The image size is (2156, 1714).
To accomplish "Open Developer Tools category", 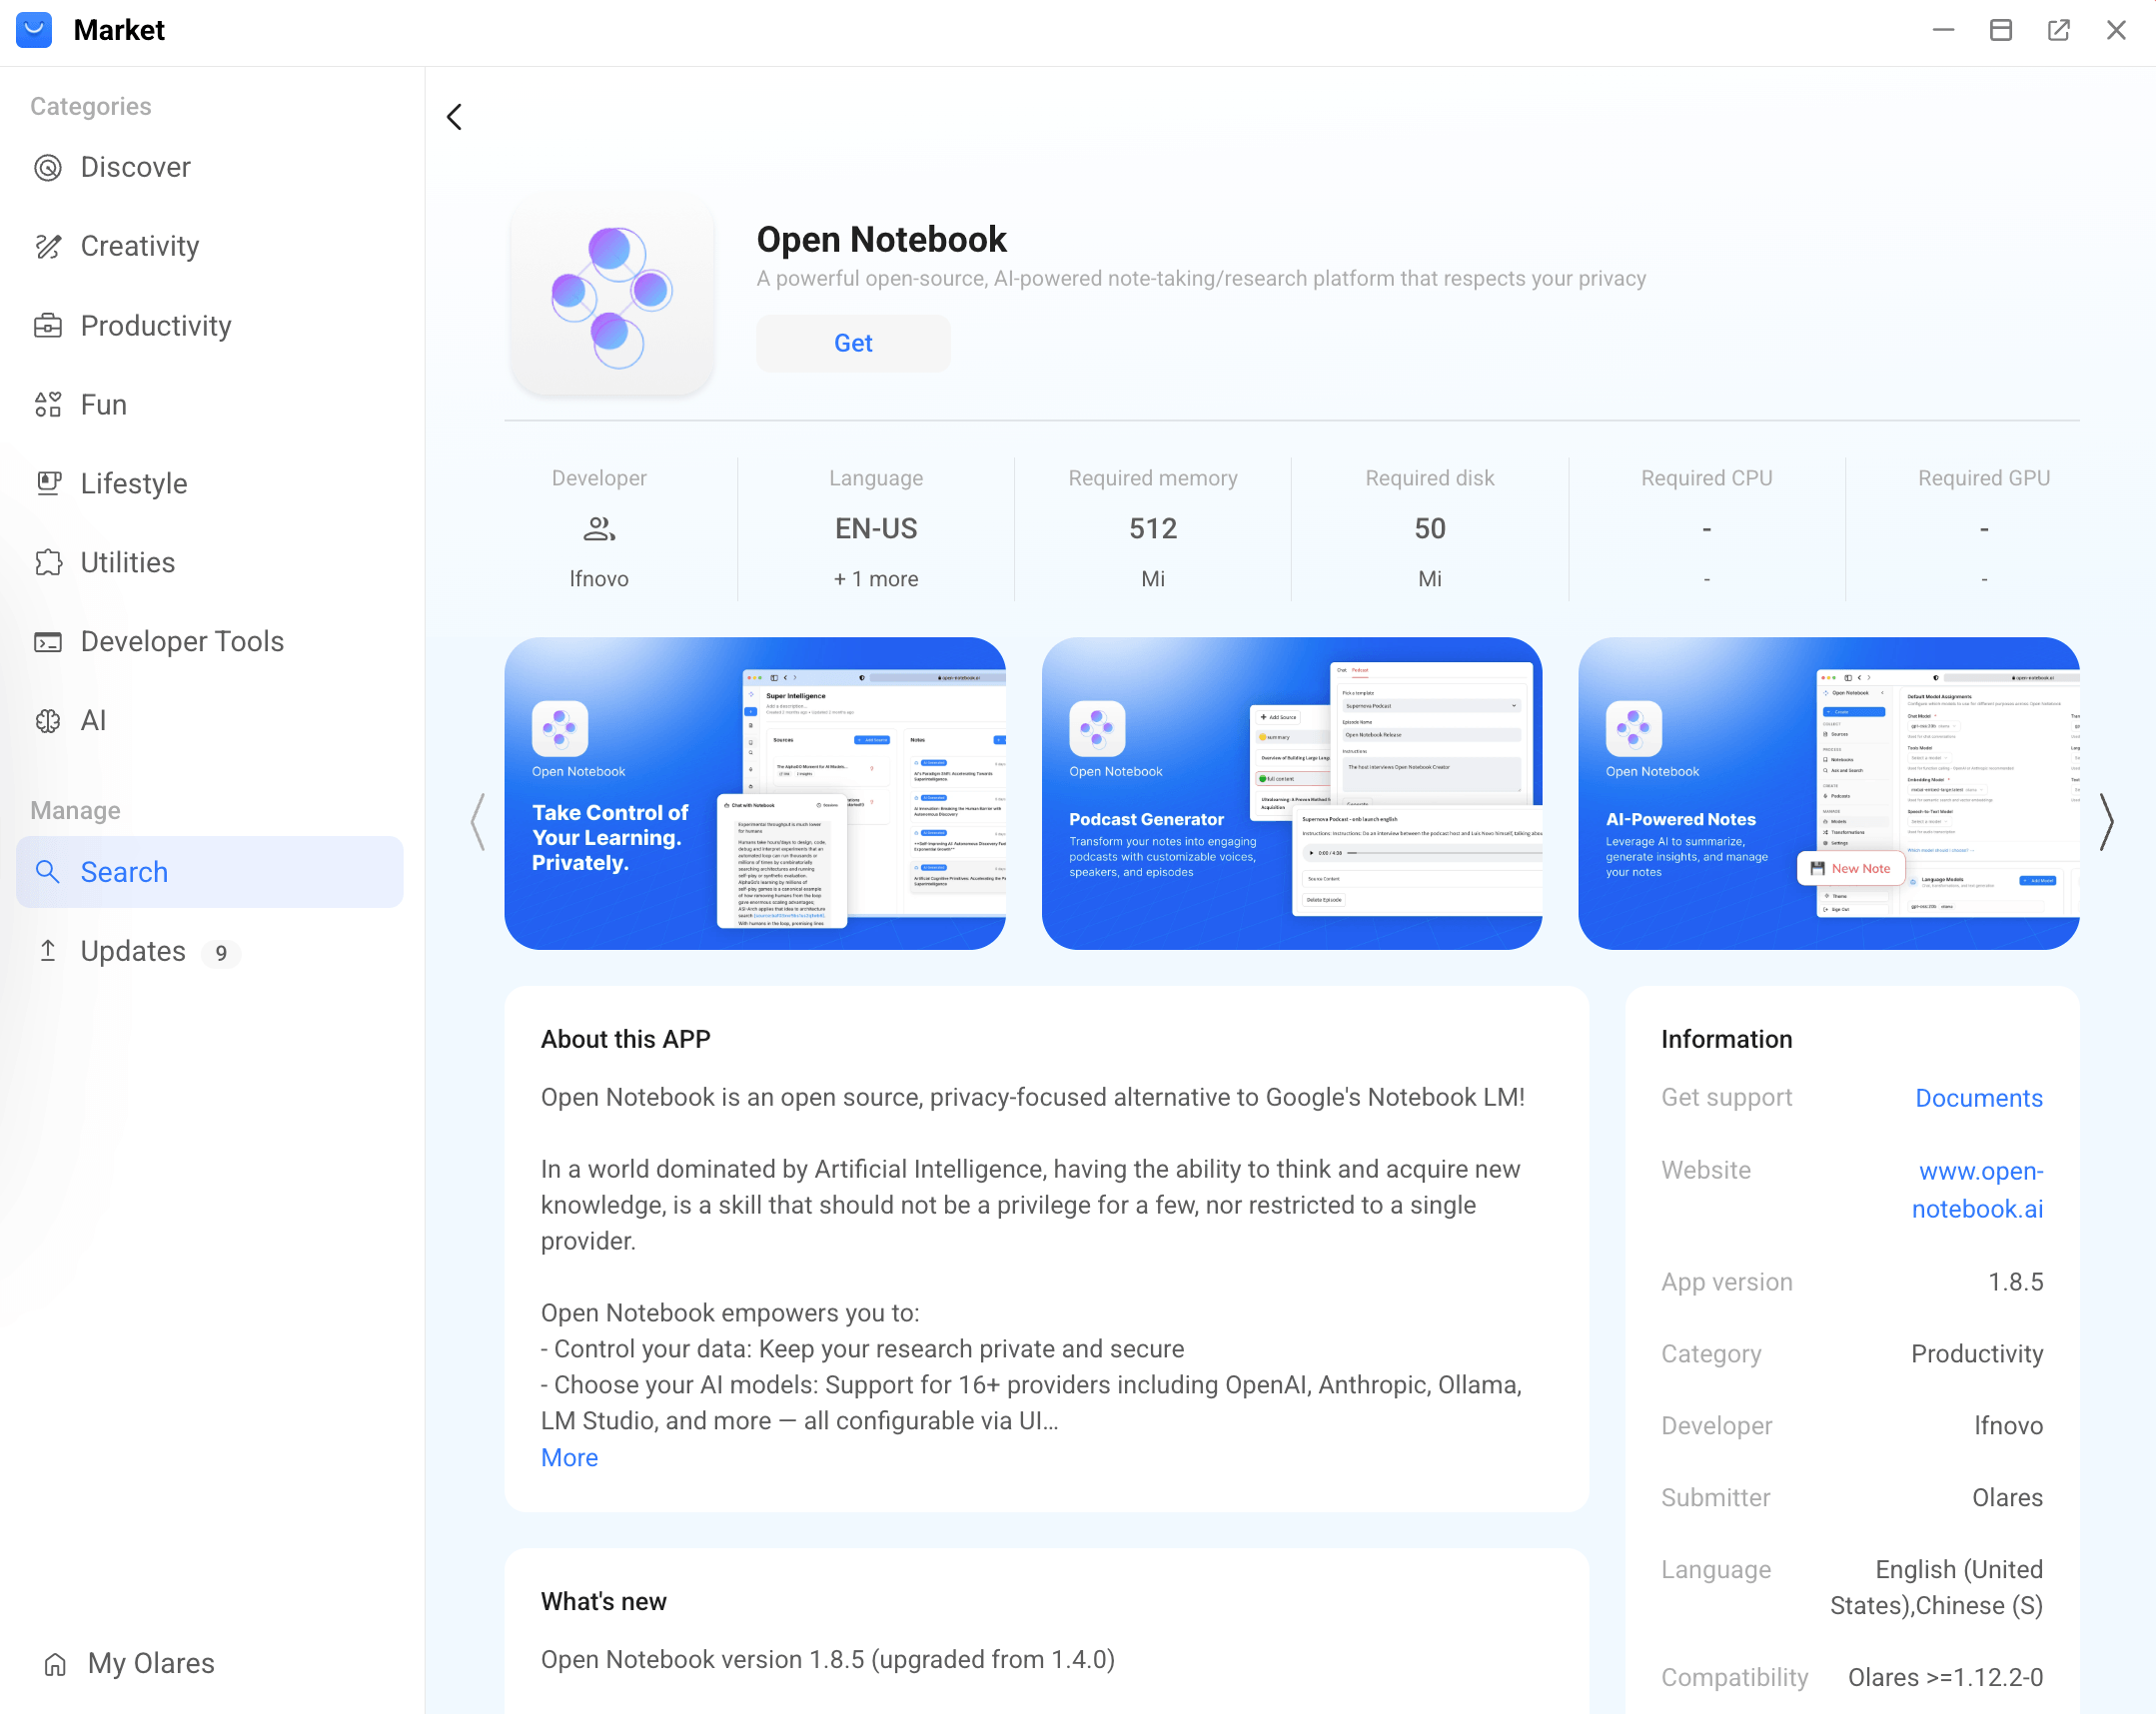I will 210,641.
